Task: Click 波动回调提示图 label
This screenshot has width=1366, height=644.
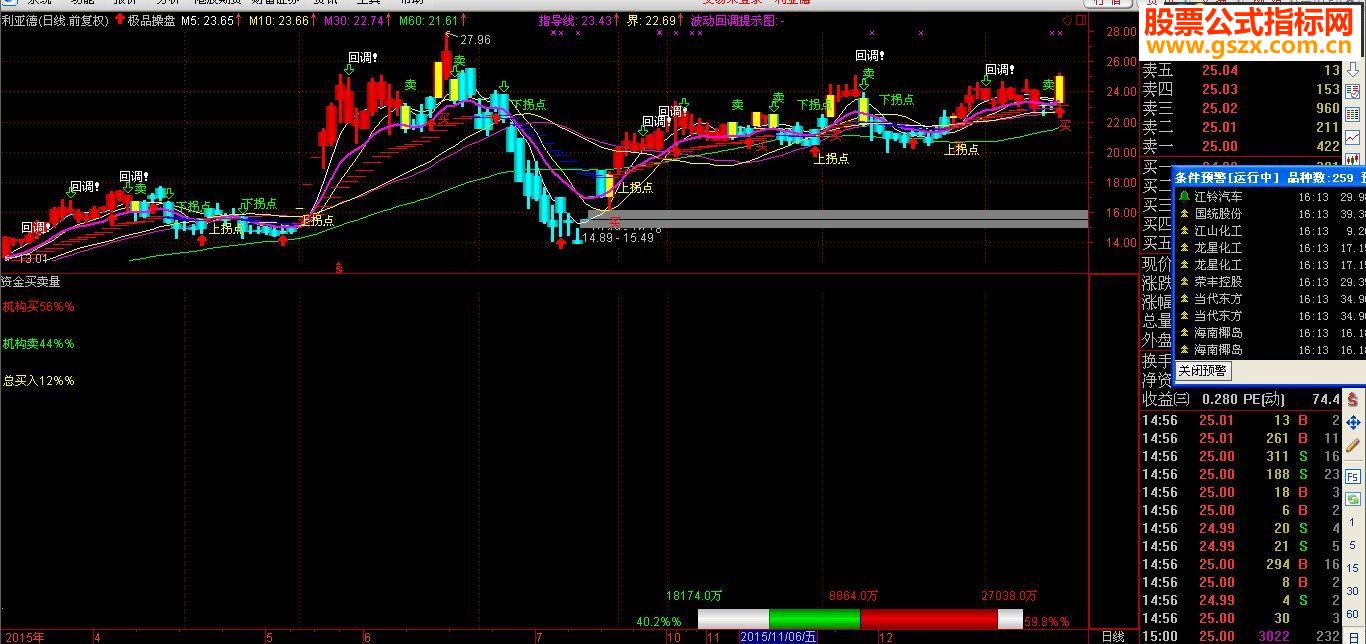Action: click(737, 20)
